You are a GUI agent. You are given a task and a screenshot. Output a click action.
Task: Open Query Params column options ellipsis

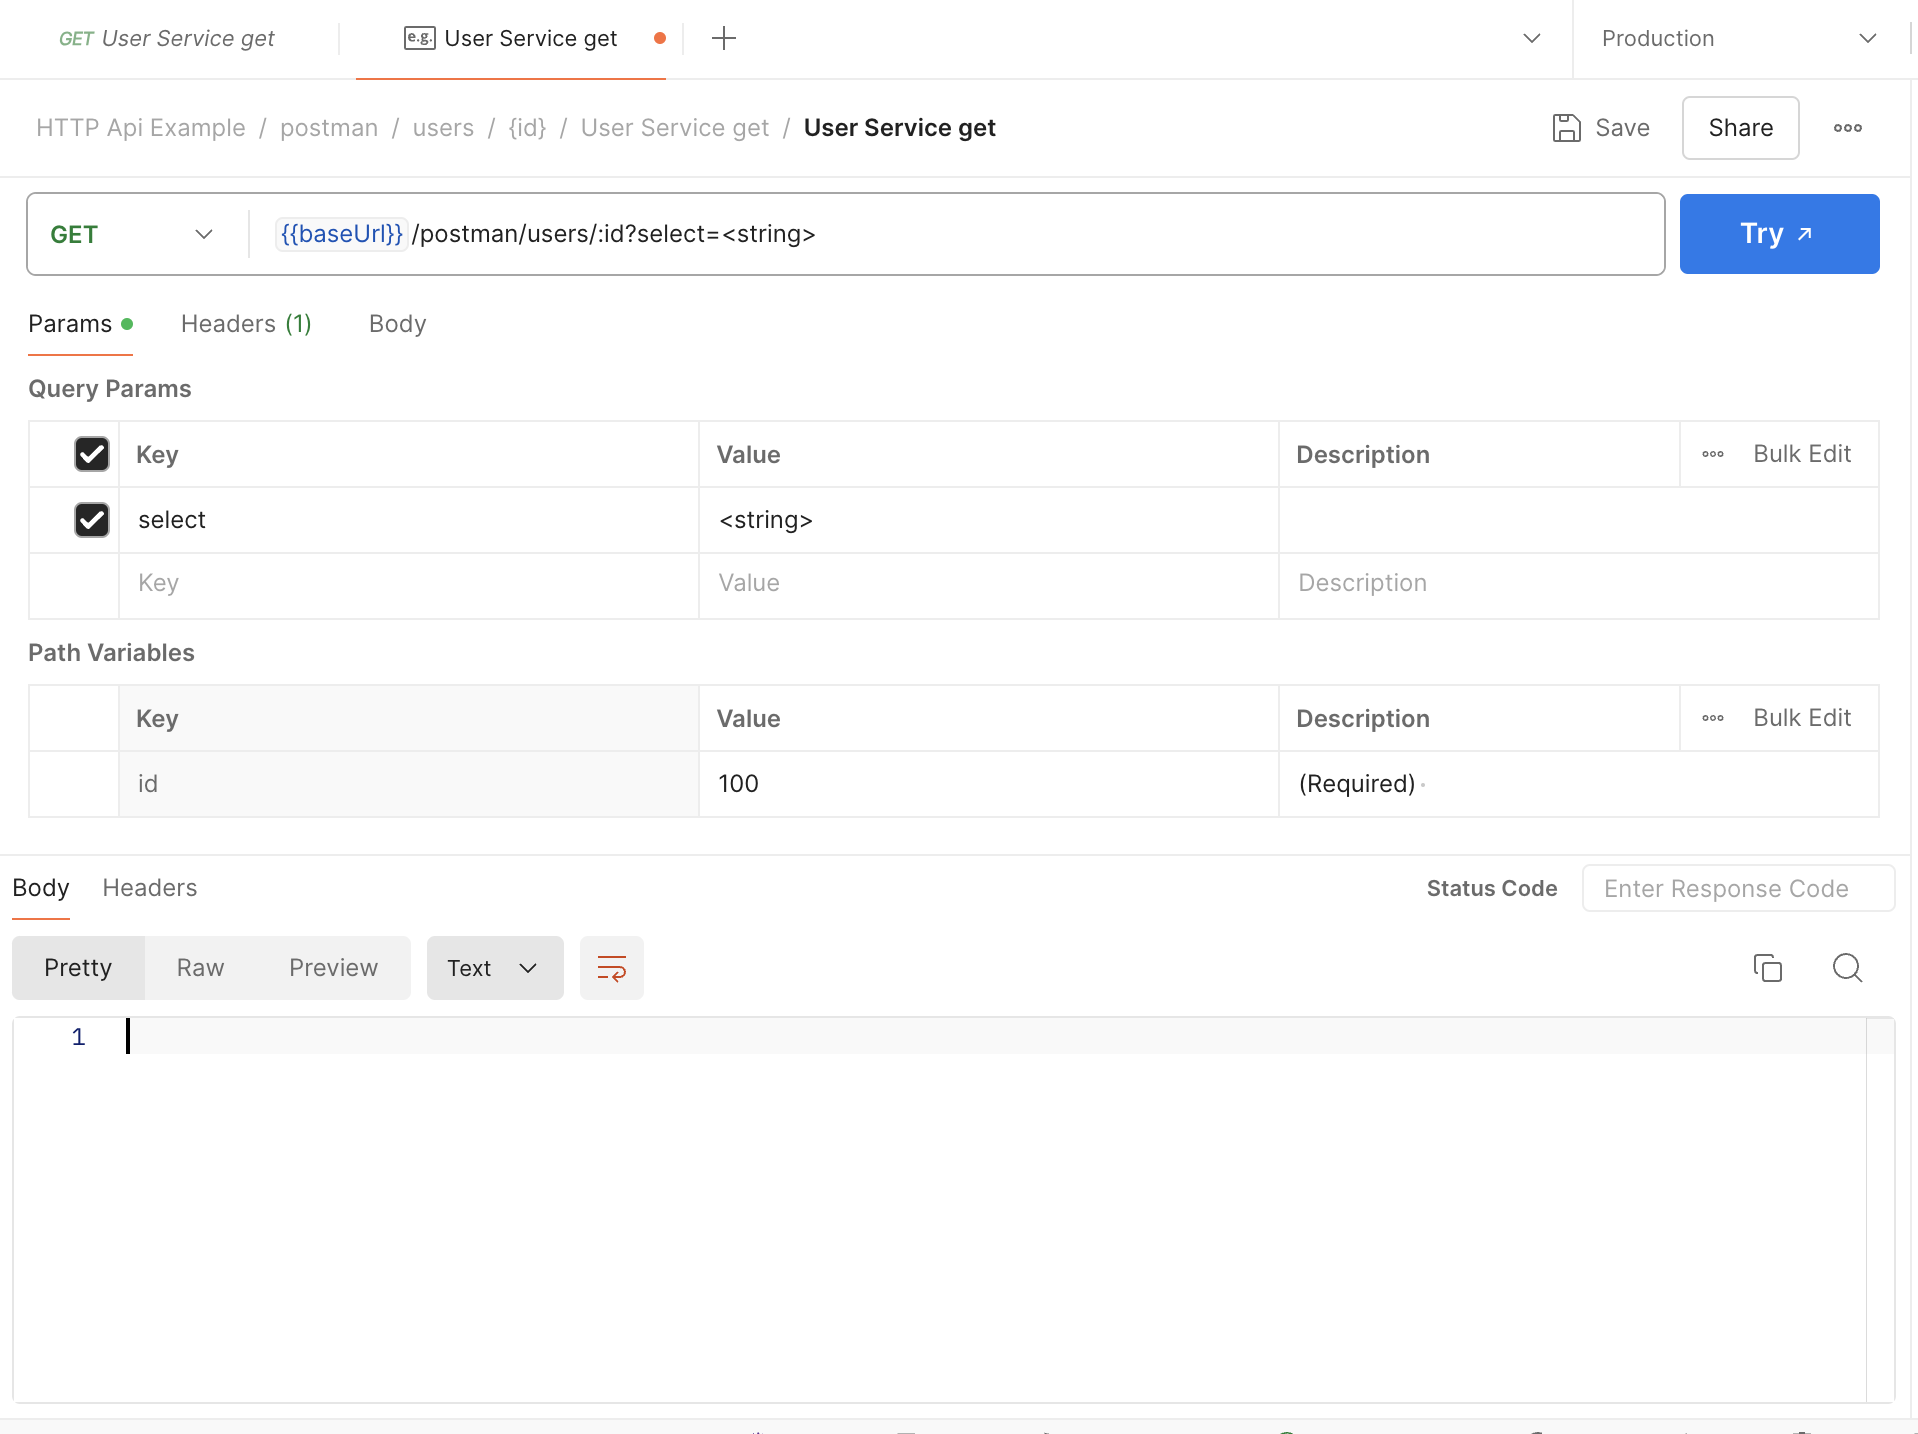[1712, 454]
